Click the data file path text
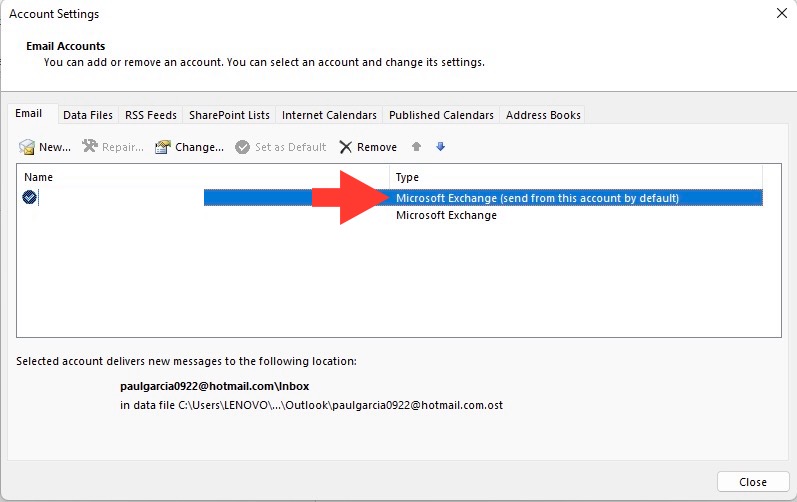797x502 pixels. point(311,405)
